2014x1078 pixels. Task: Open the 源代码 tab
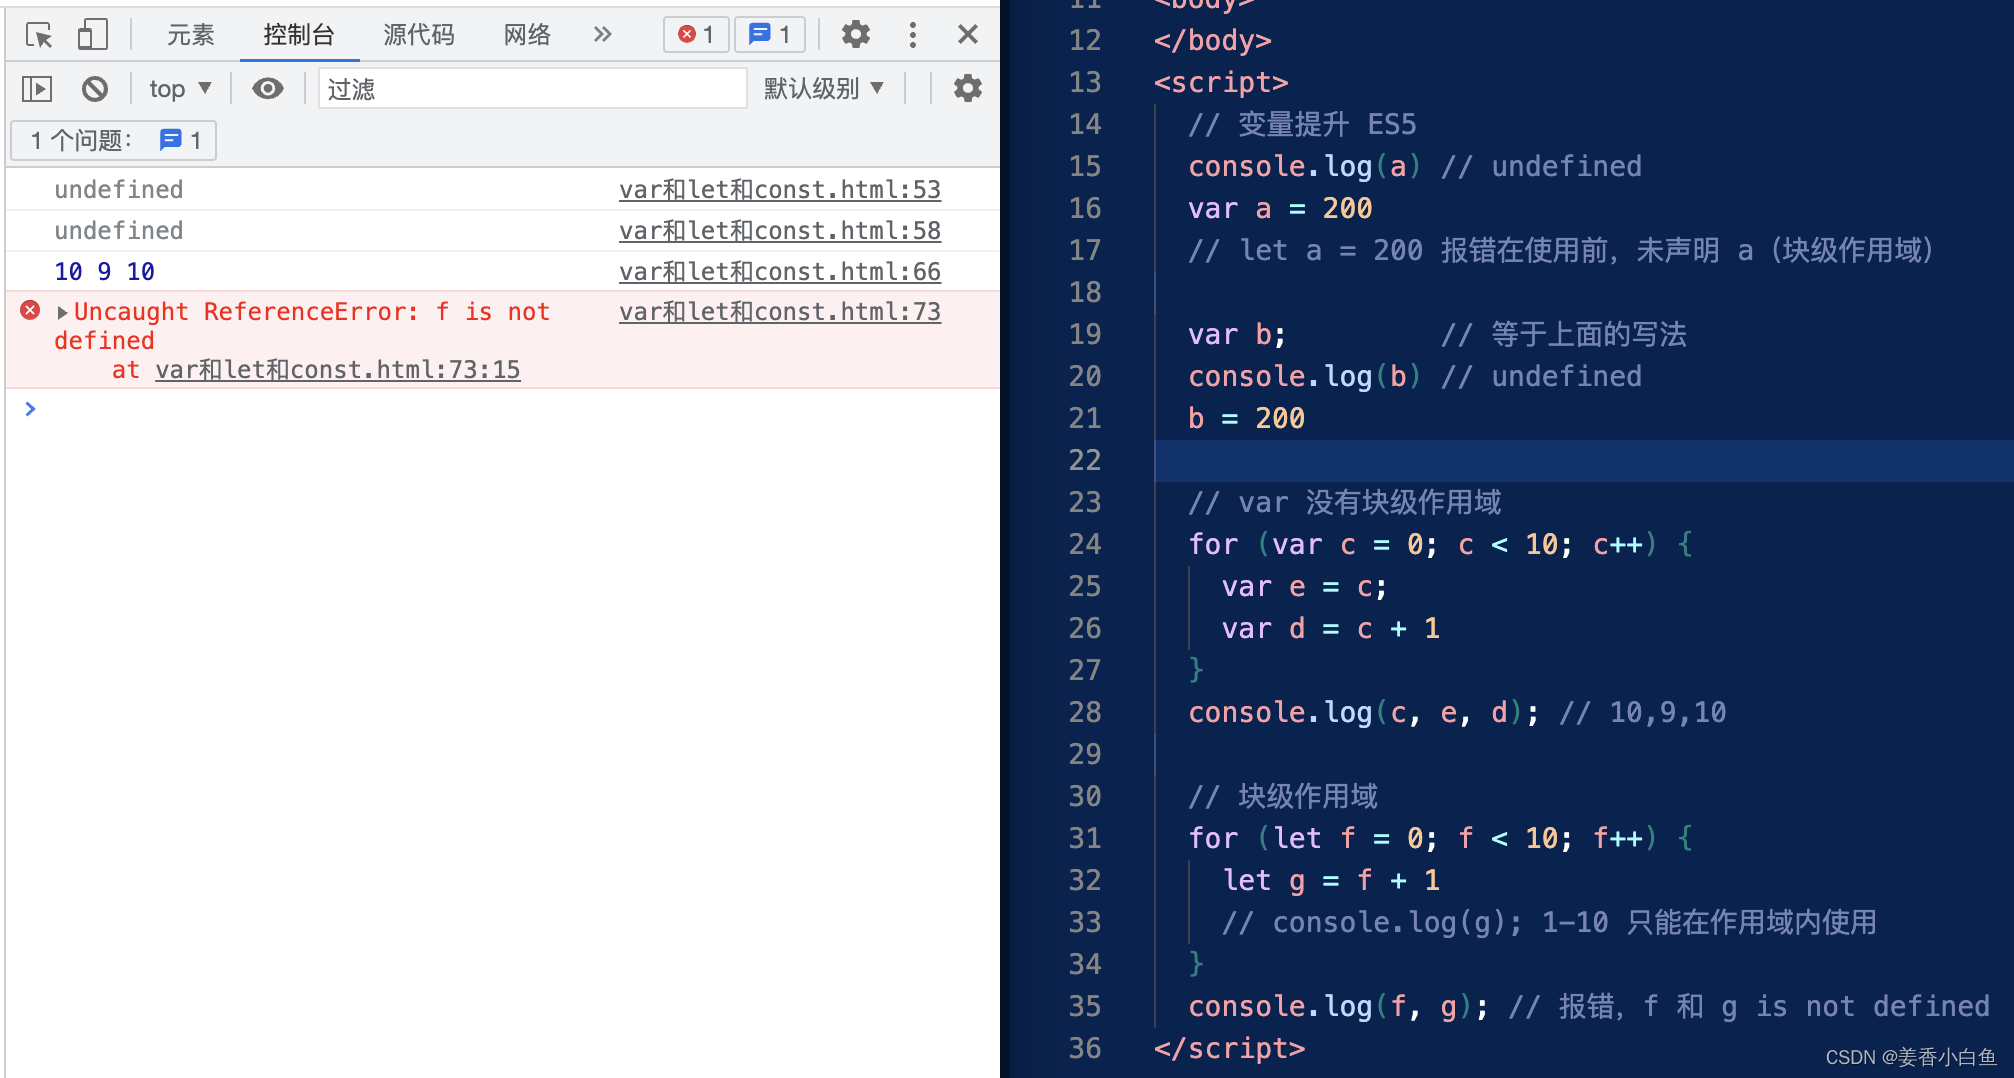(418, 35)
